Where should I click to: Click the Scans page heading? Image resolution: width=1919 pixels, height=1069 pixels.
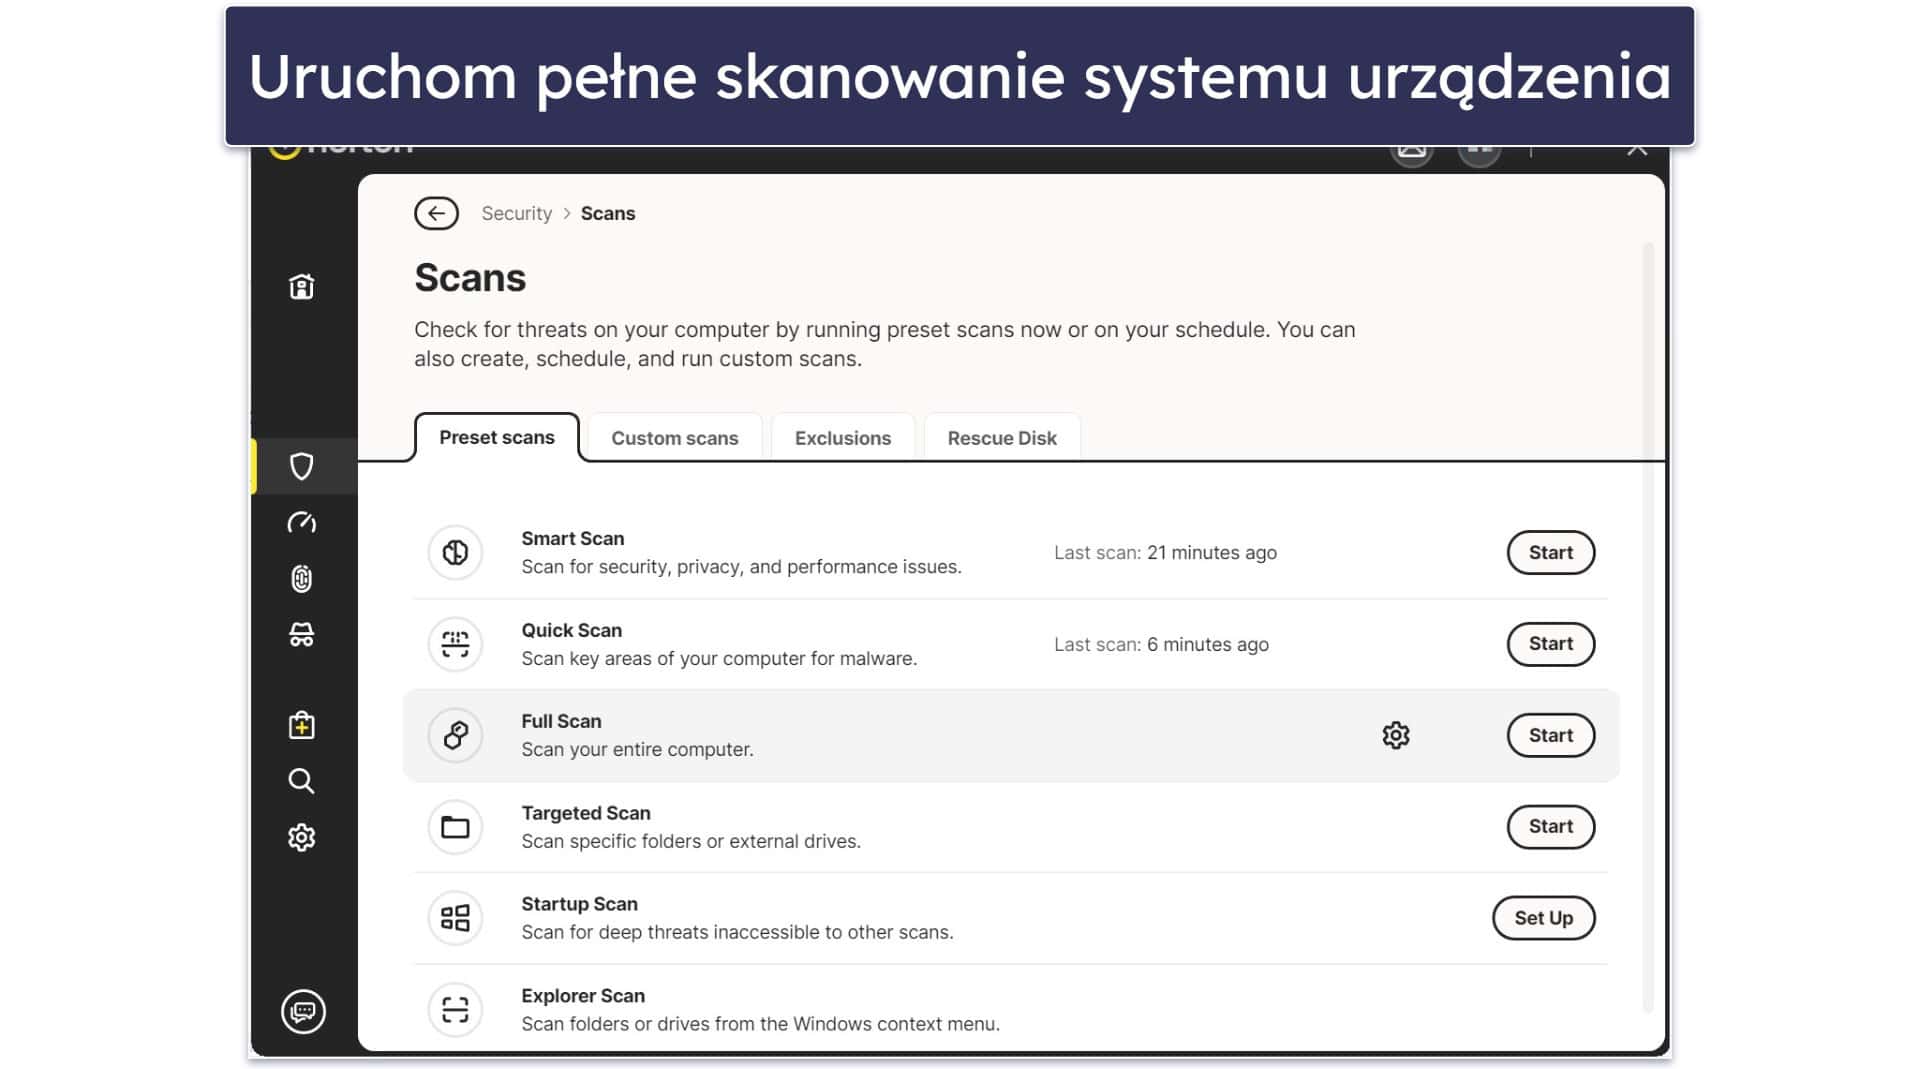470,278
